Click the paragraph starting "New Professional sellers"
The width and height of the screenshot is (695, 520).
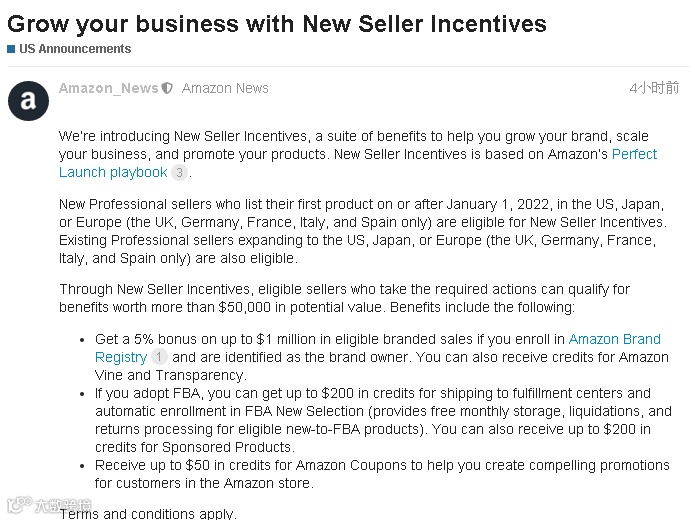coord(360,231)
